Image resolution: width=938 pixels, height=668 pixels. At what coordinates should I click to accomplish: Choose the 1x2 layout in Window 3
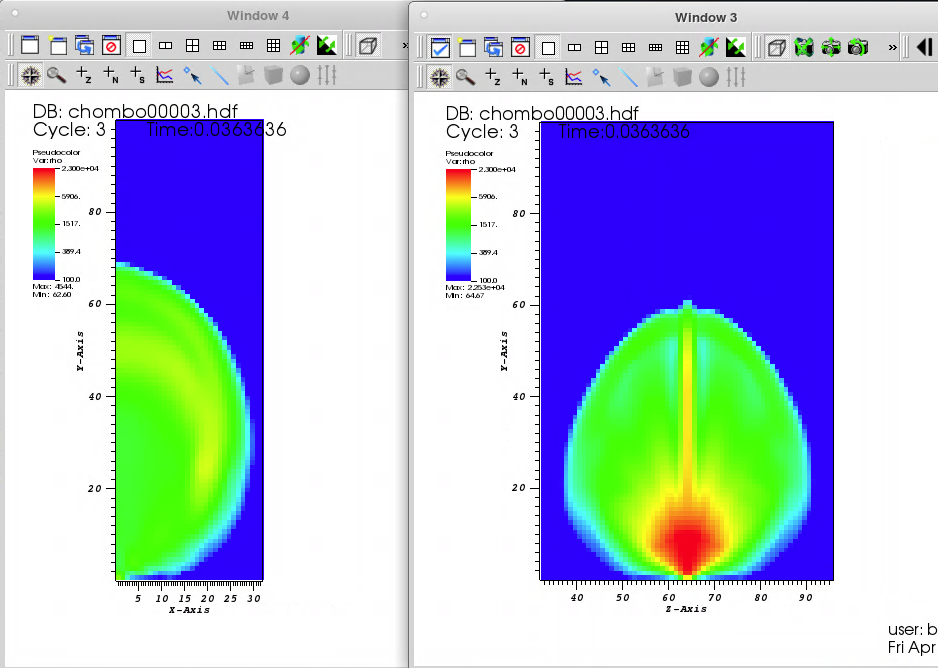[574, 47]
